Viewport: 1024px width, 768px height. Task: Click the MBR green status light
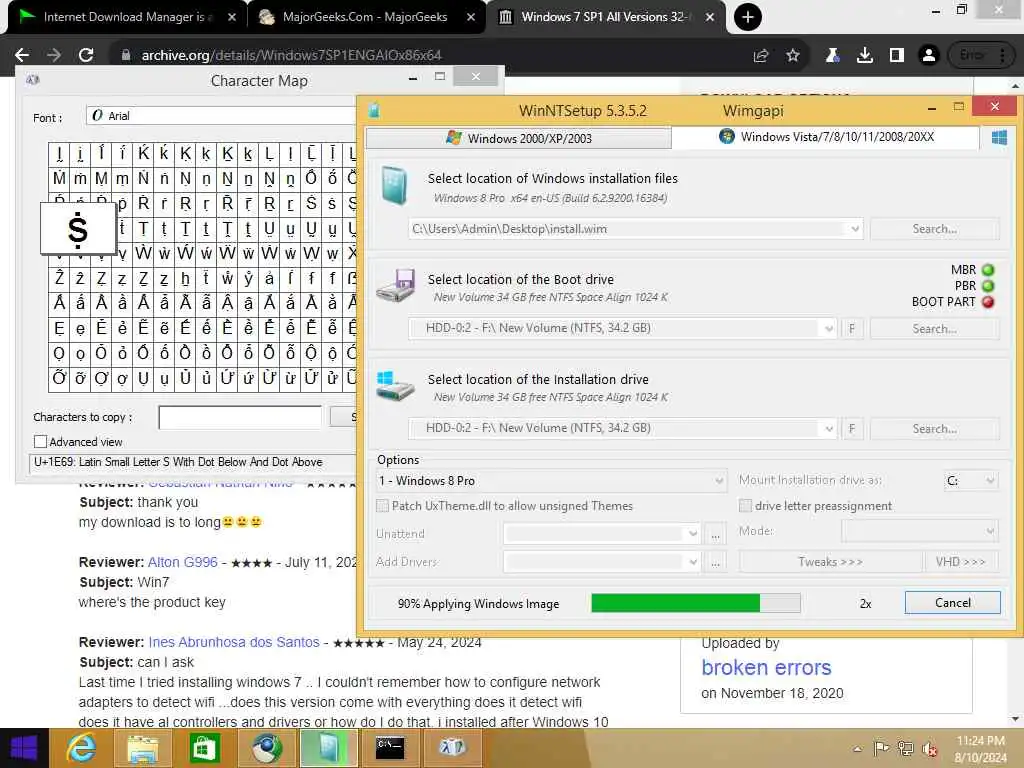point(988,270)
